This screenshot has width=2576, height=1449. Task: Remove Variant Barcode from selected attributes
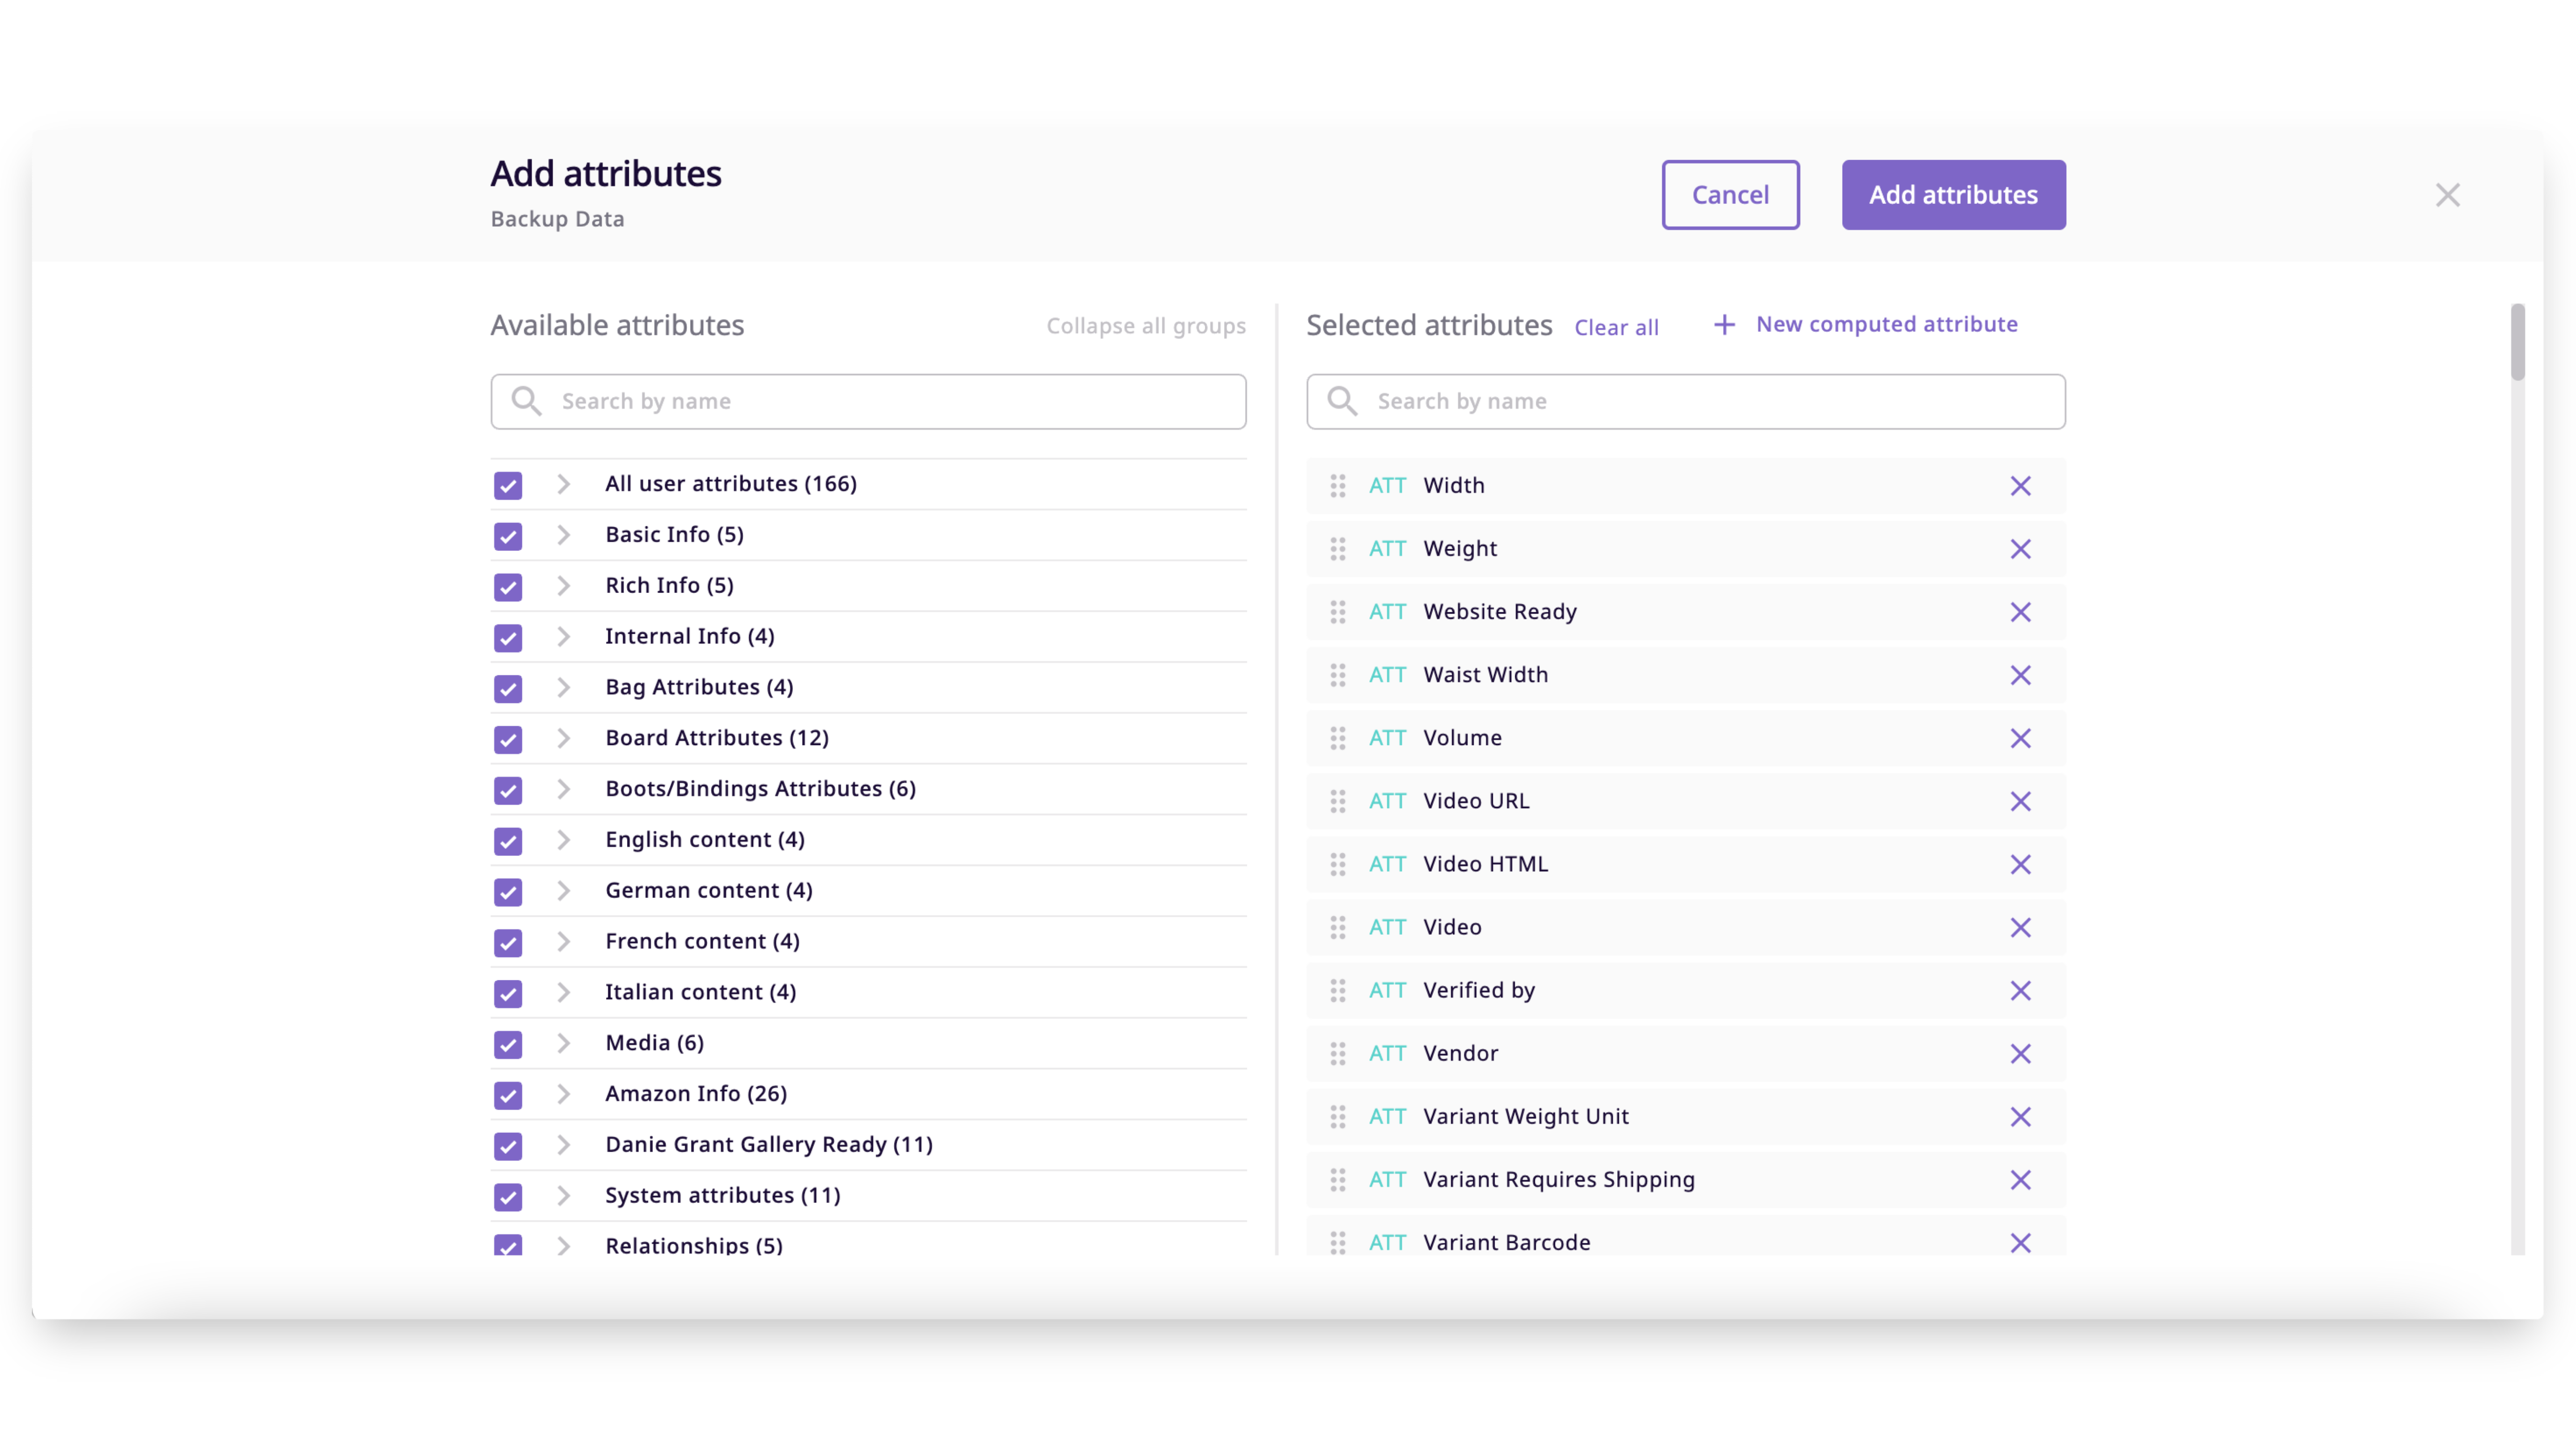pos(2020,1242)
